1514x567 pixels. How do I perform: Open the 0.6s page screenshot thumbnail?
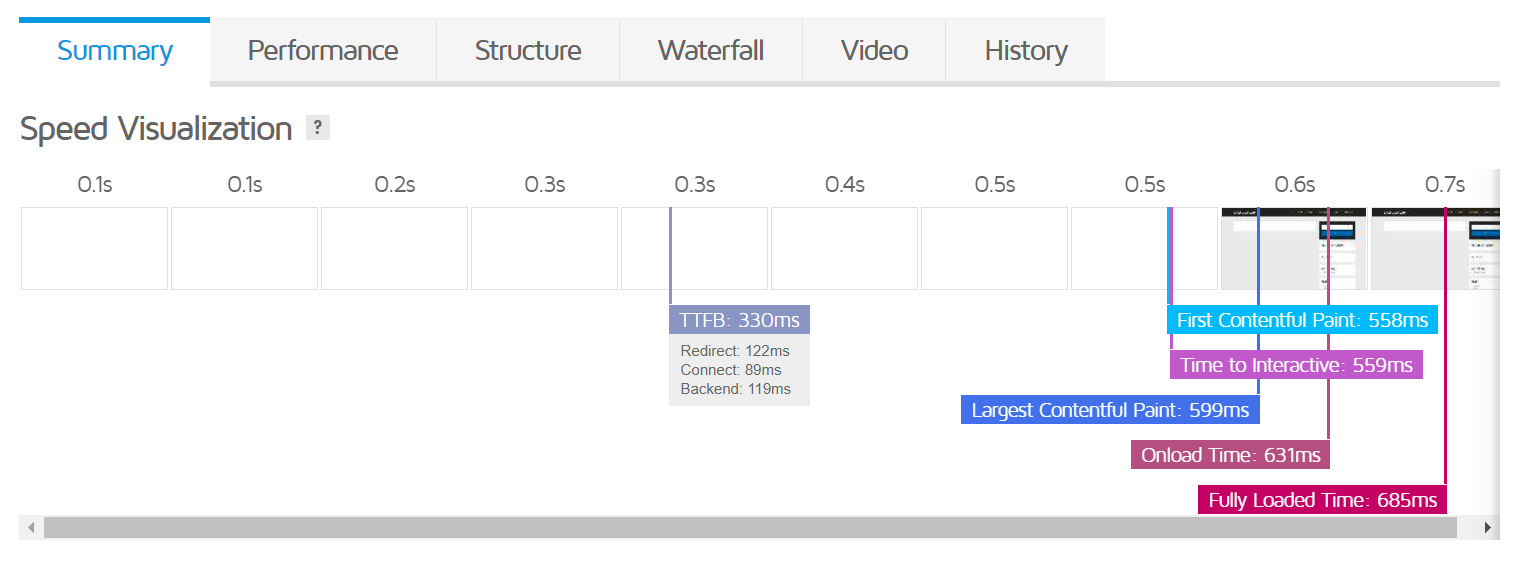pyautogui.click(x=1293, y=249)
